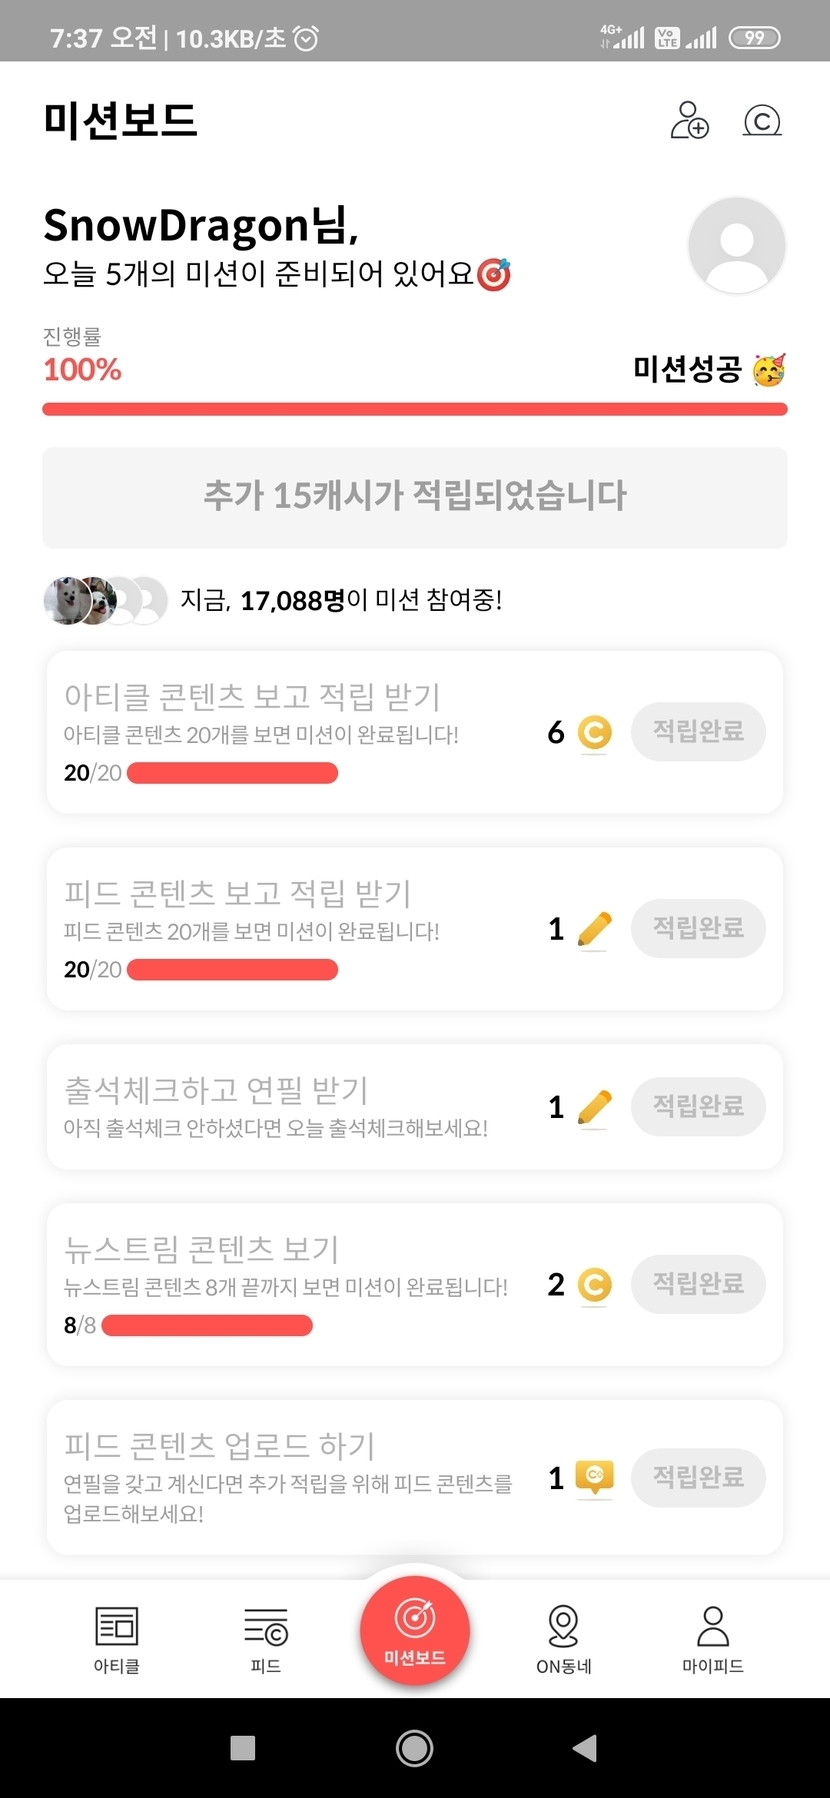Tap the pencil icon on 출석체크 mission

[594, 1107]
